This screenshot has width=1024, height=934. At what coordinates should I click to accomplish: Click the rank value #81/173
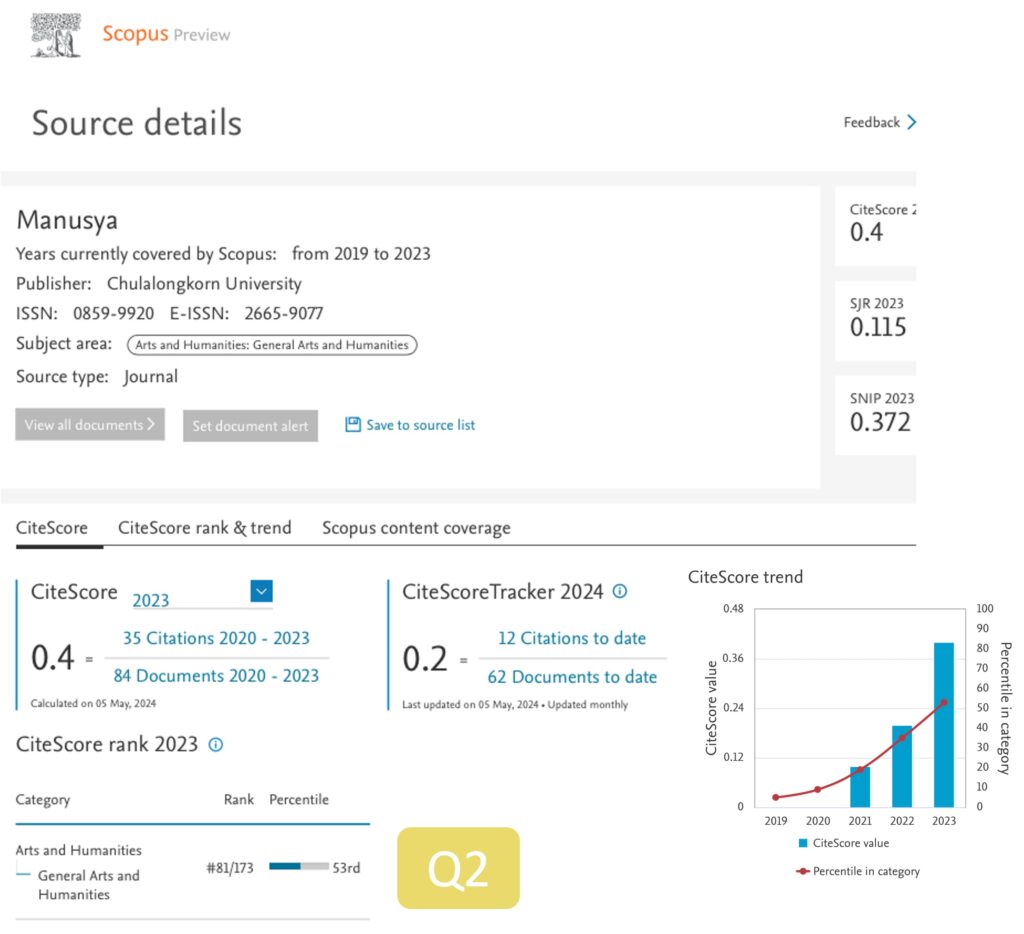click(230, 868)
